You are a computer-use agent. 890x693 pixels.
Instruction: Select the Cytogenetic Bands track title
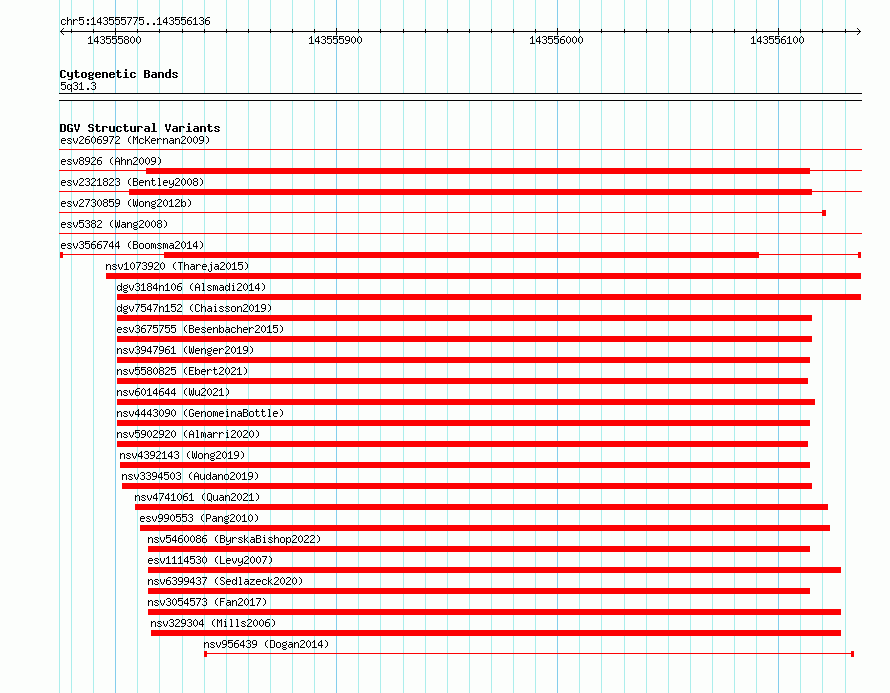[119, 74]
